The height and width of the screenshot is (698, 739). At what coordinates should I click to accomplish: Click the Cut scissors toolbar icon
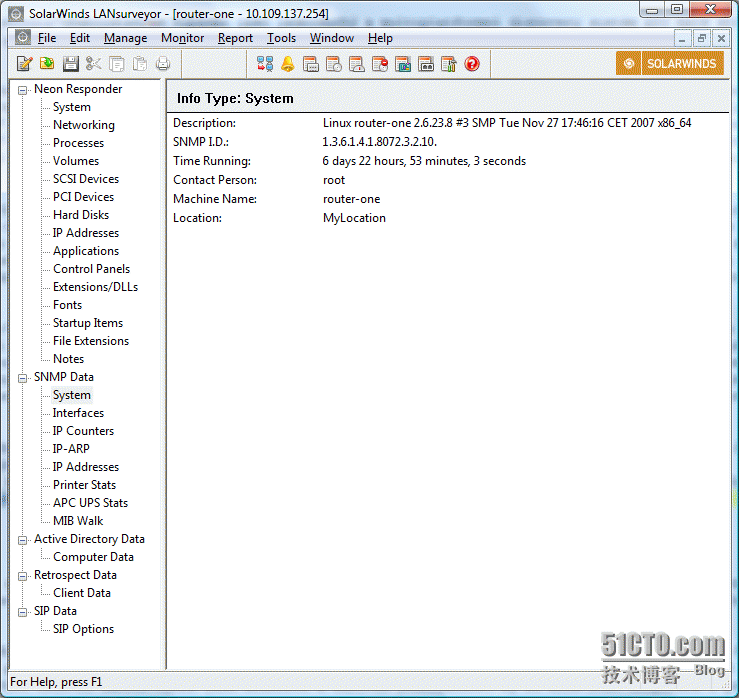[93, 64]
